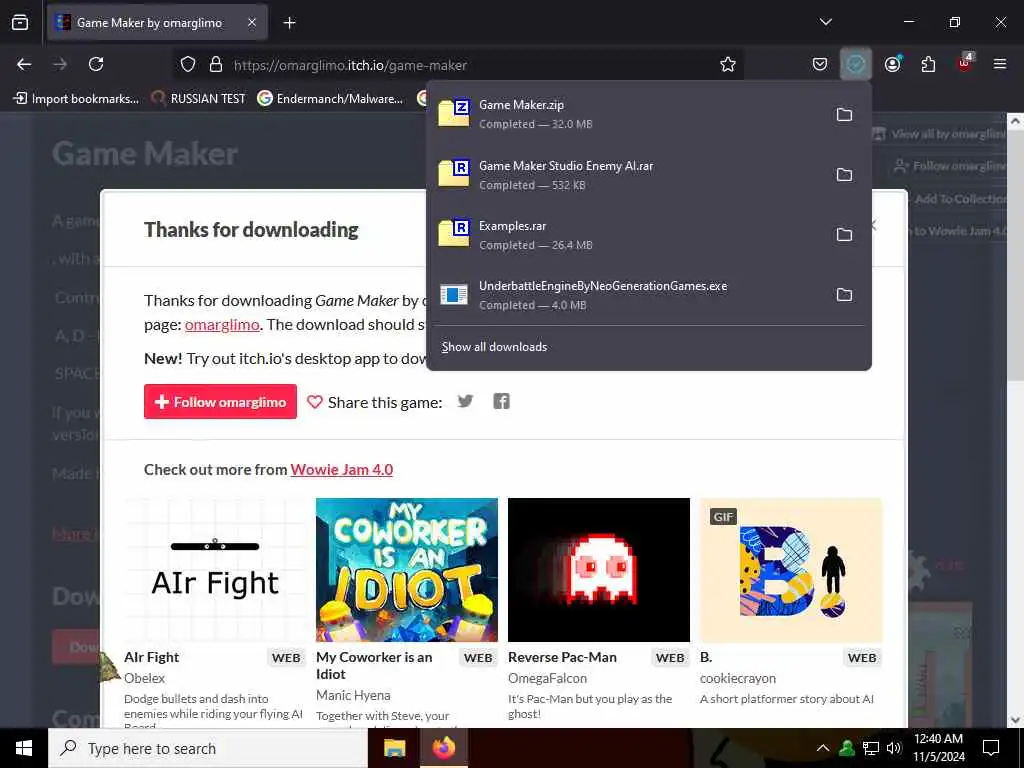Viewport: 1024px width, 768px height.
Task: Show hidden system tray icons
Action: (823, 748)
